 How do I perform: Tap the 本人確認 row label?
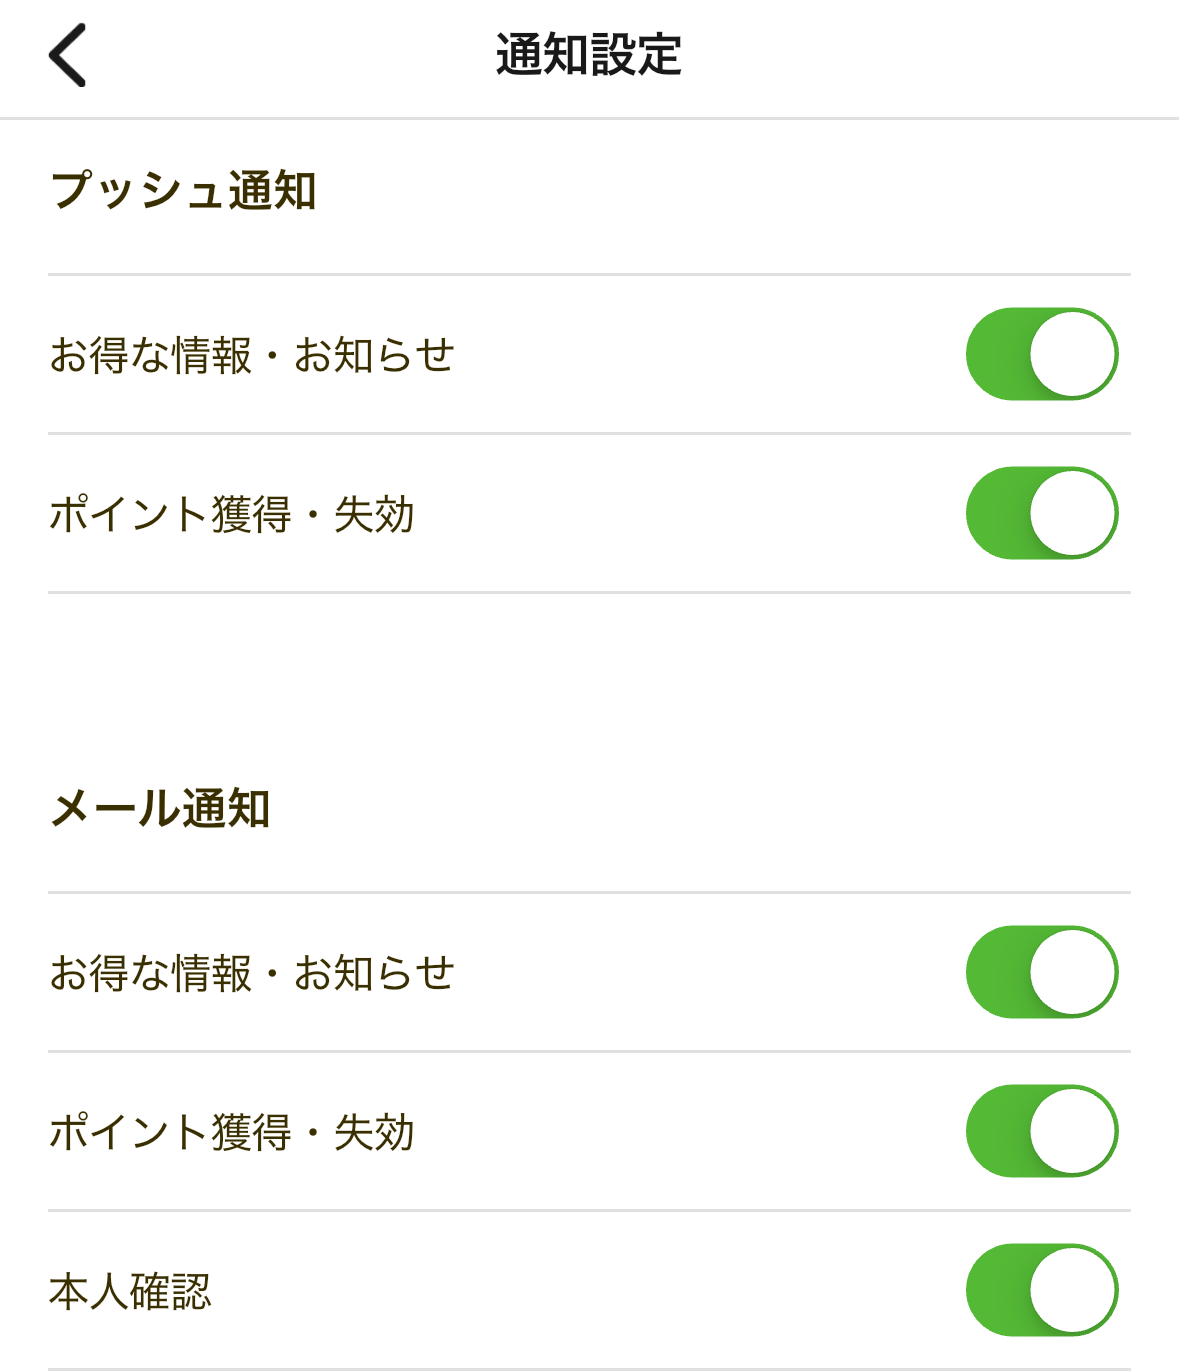pyautogui.click(x=130, y=1291)
